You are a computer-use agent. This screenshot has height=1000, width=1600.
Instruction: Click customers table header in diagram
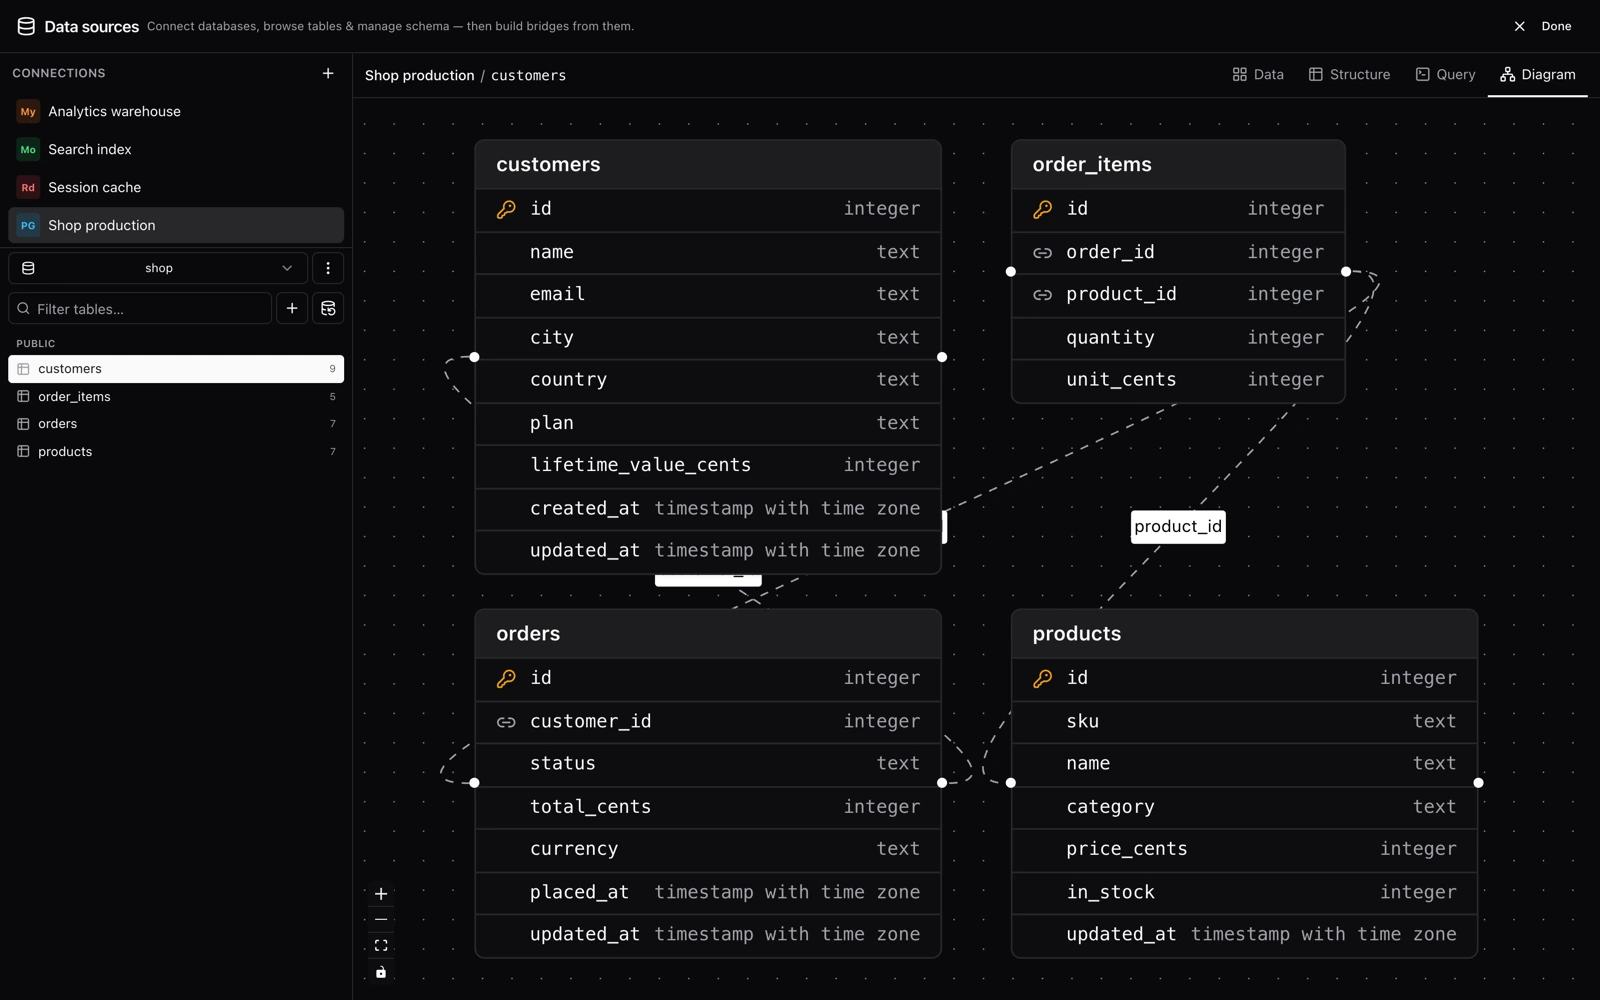click(708, 165)
